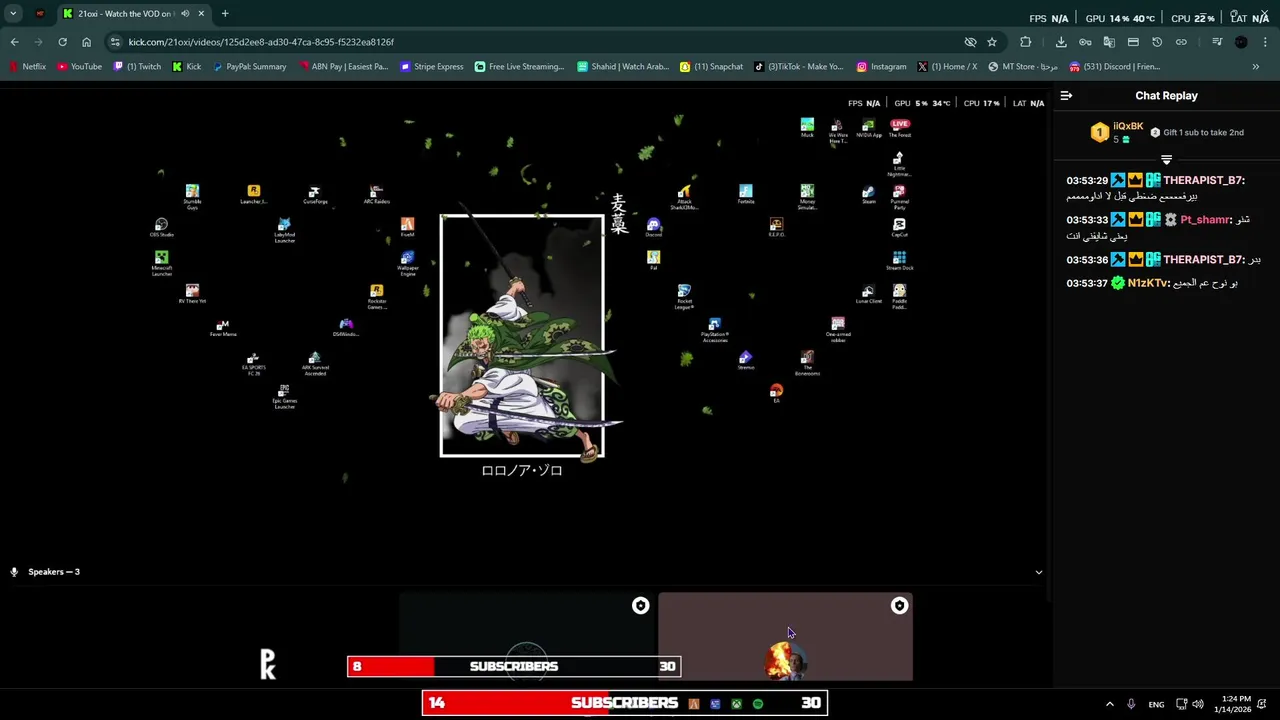Open the (1) Twitch bookmark

tap(137, 67)
